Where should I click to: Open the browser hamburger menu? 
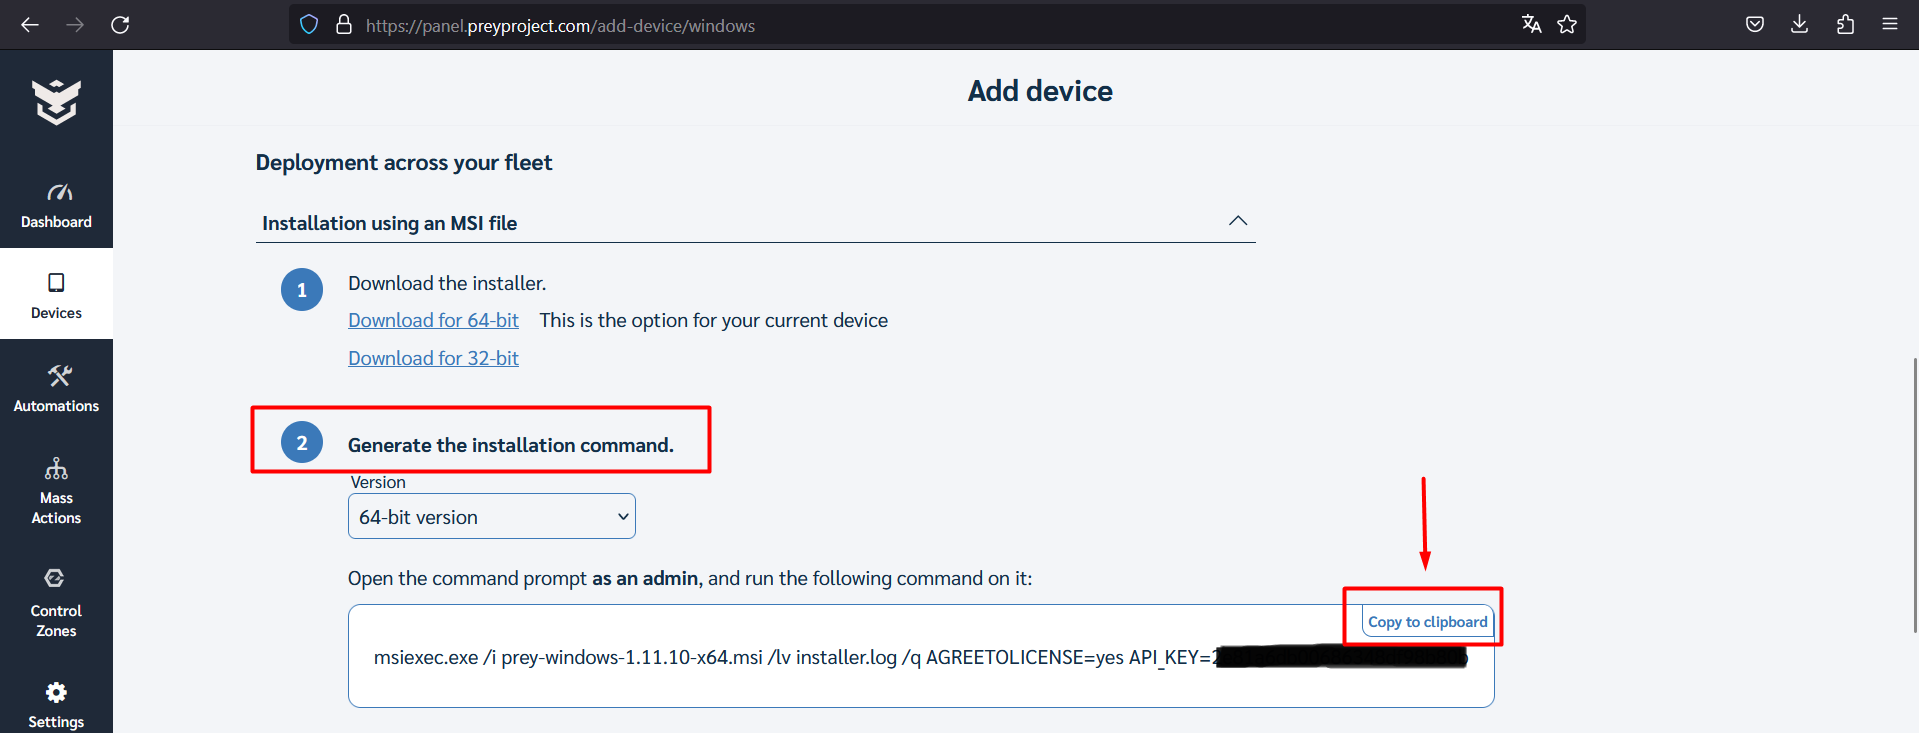(1891, 24)
